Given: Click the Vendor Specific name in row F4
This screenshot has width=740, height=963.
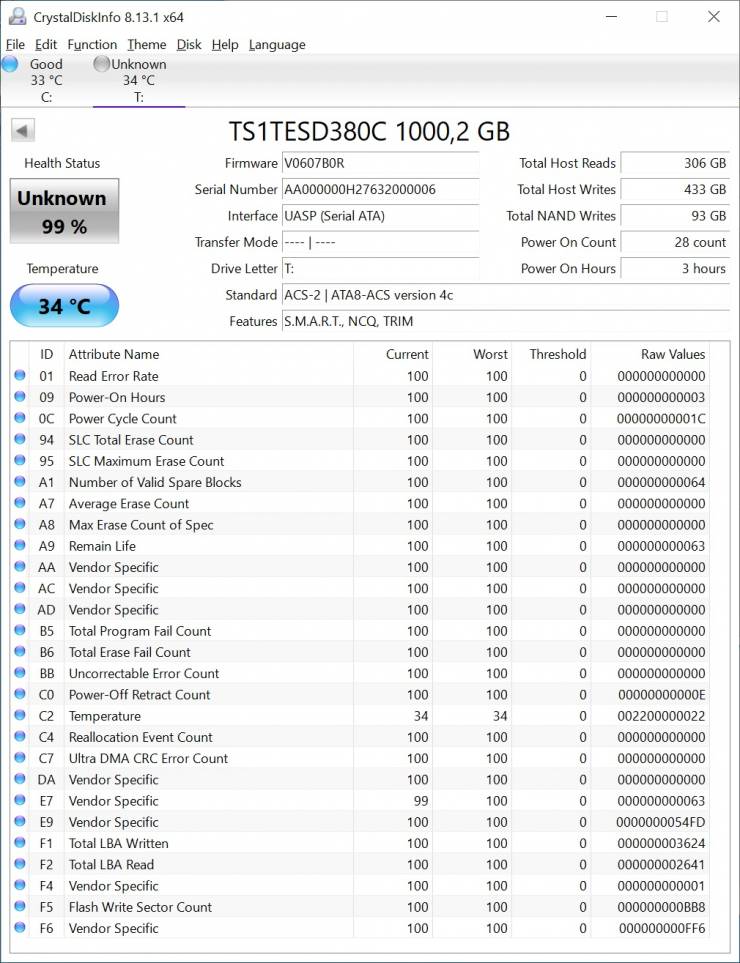Looking at the screenshot, I should pyautogui.click(x=114, y=886).
